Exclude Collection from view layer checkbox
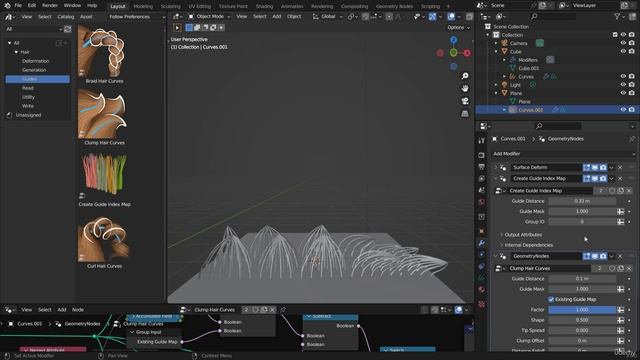The width and height of the screenshot is (640, 360). coord(615,35)
